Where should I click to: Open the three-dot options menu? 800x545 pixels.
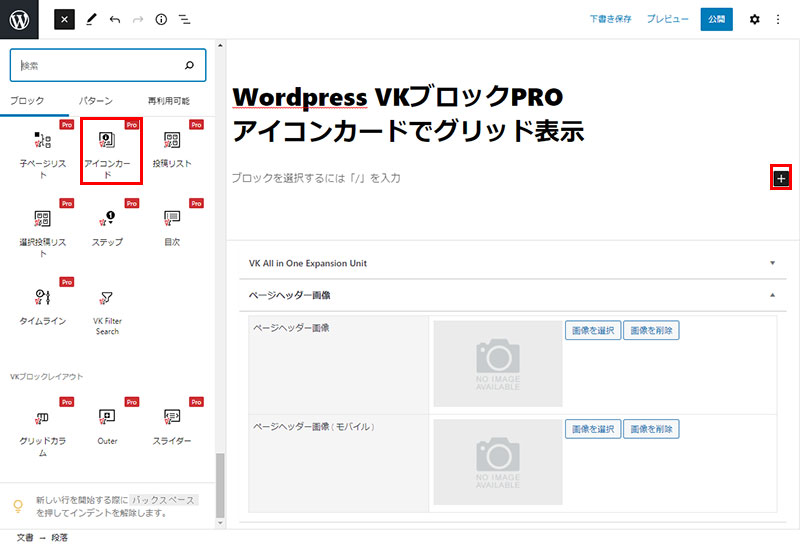pyautogui.click(x=778, y=19)
